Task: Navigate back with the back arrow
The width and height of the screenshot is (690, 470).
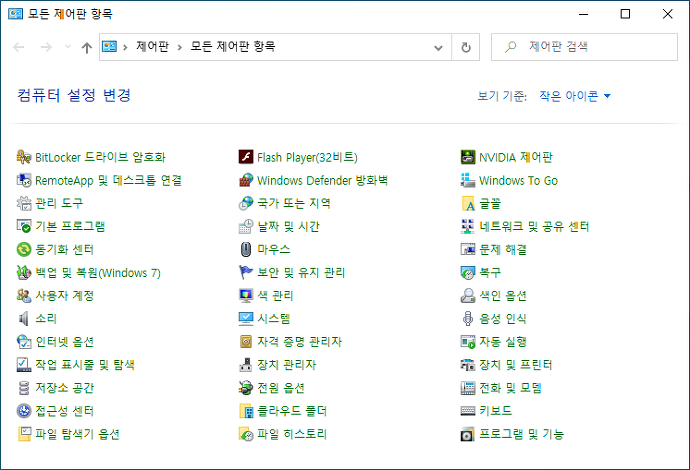Action: (18, 47)
